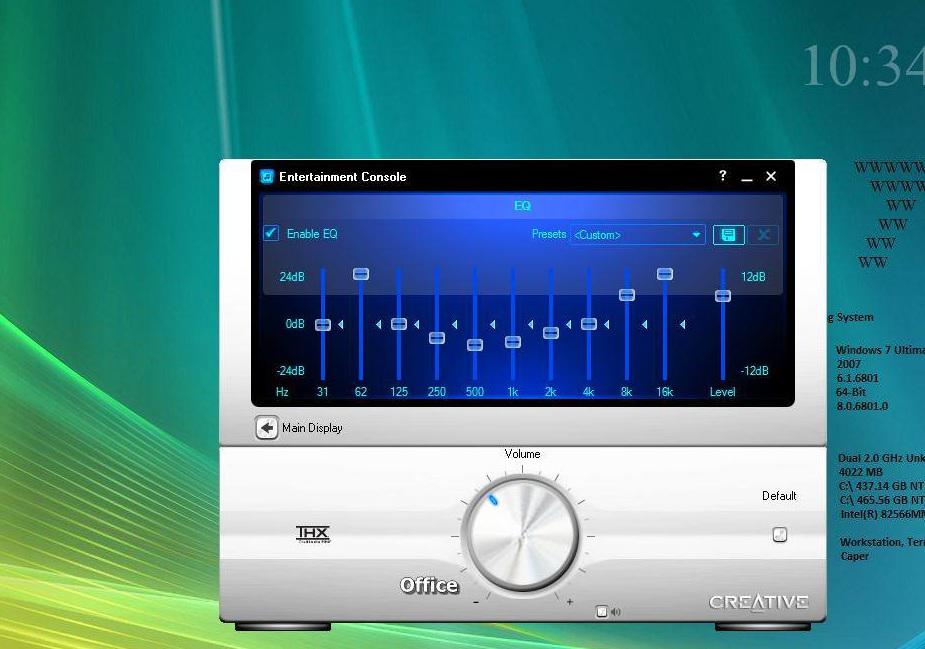Click the EQ panel heading
The height and width of the screenshot is (649, 925).
point(522,206)
